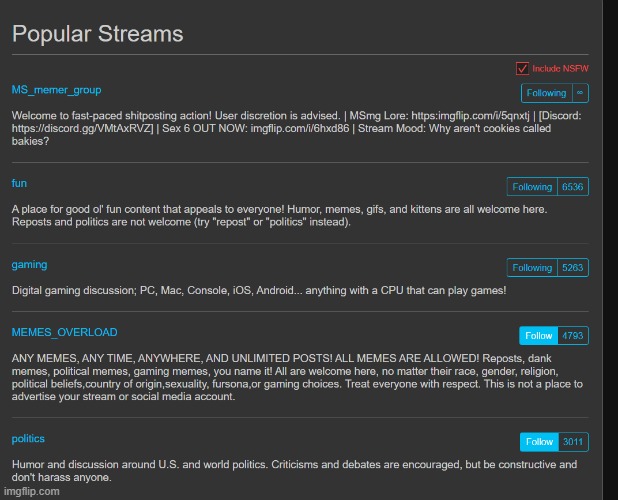
Task: Click the 5263 follower count badge
Action: (x=573, y=267)
